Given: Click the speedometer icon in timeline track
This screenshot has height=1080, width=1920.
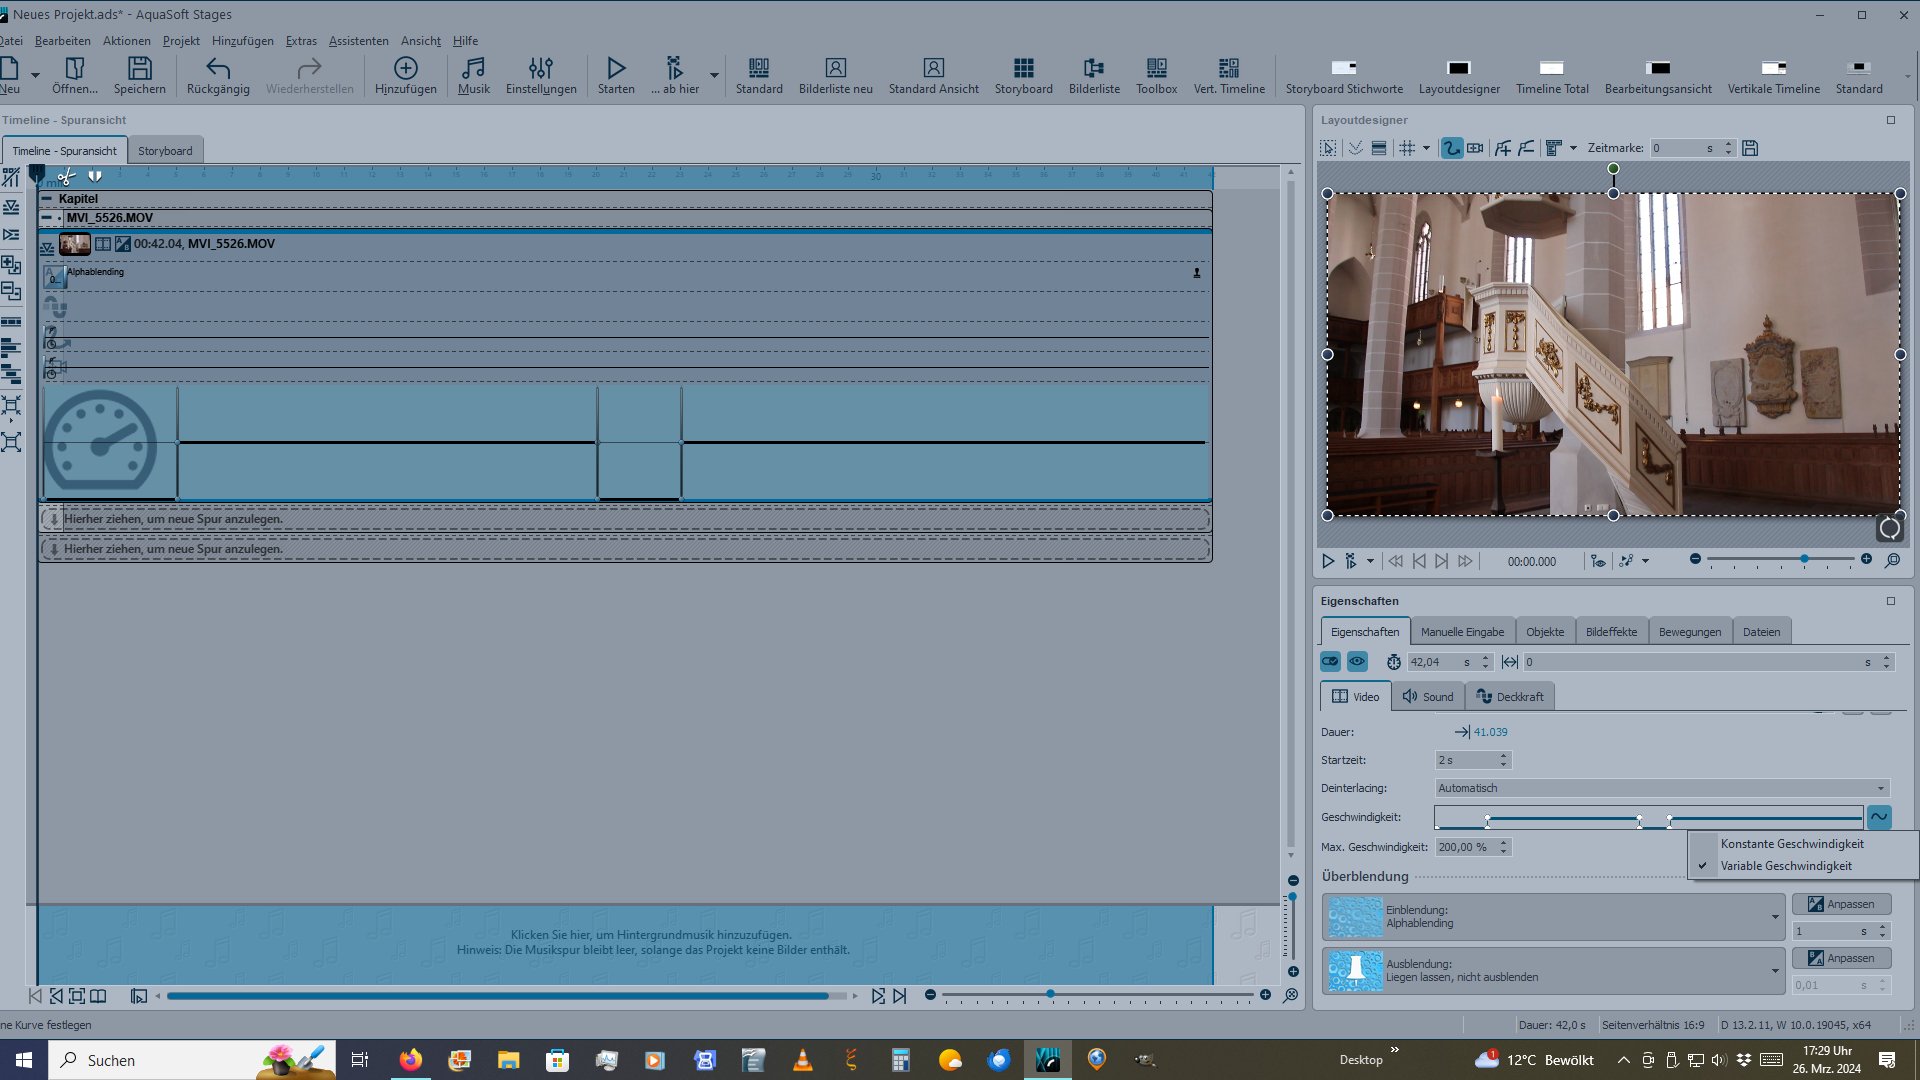Looking at the screenshot, I should [100, 443].
